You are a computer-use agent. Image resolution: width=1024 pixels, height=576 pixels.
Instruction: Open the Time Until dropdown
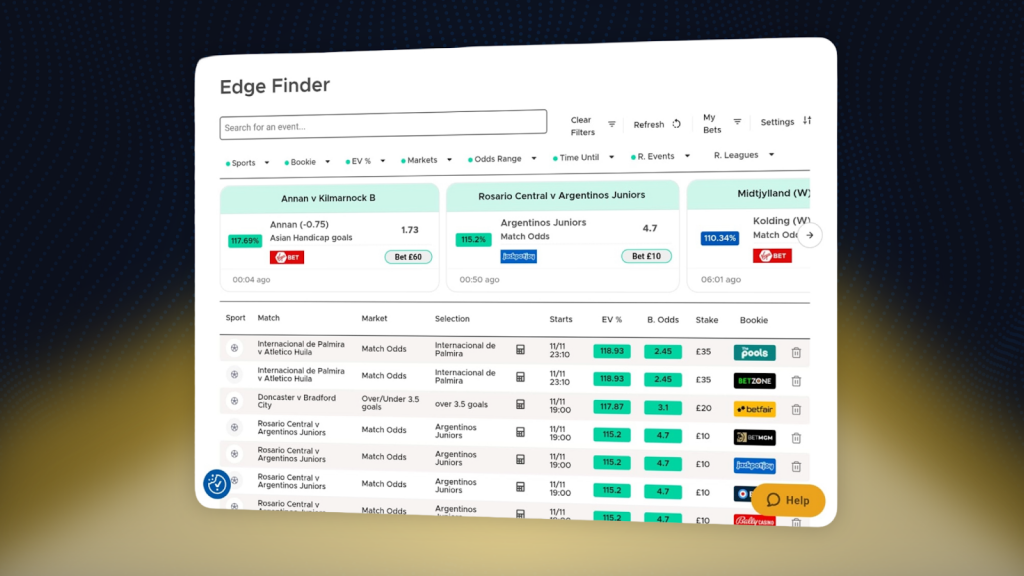coord(578,157)
